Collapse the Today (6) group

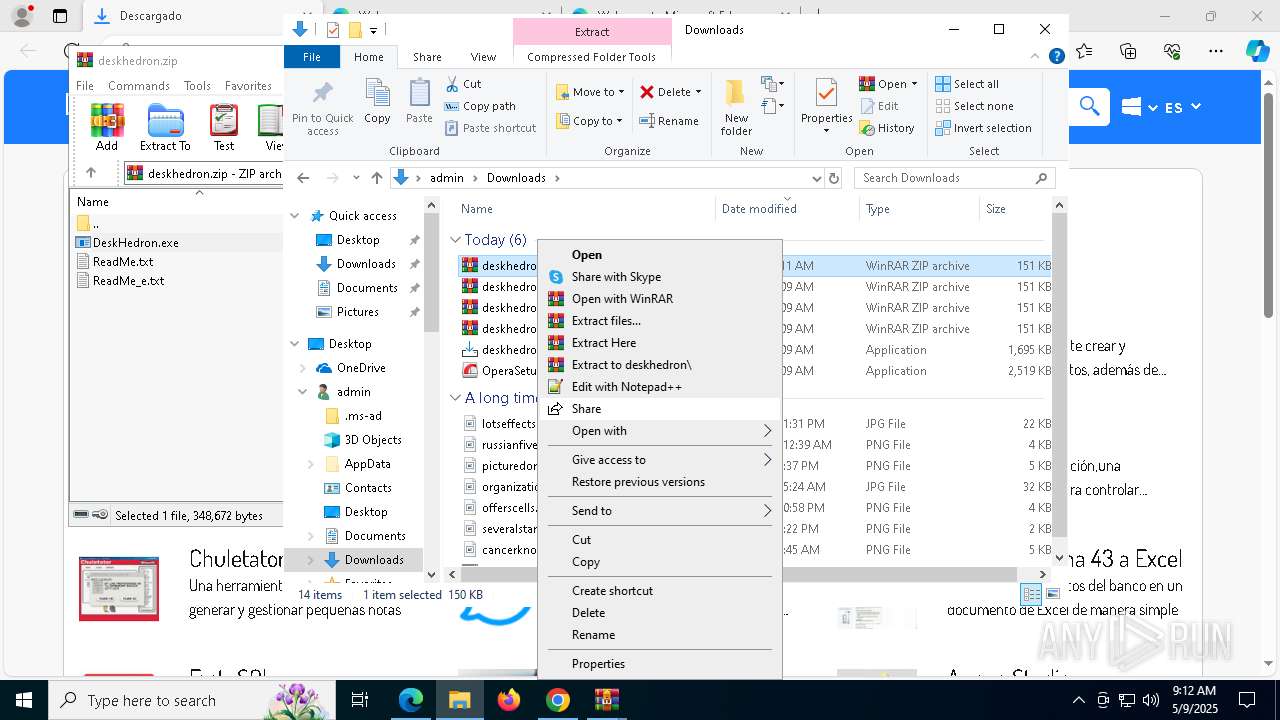pos(456,240)
